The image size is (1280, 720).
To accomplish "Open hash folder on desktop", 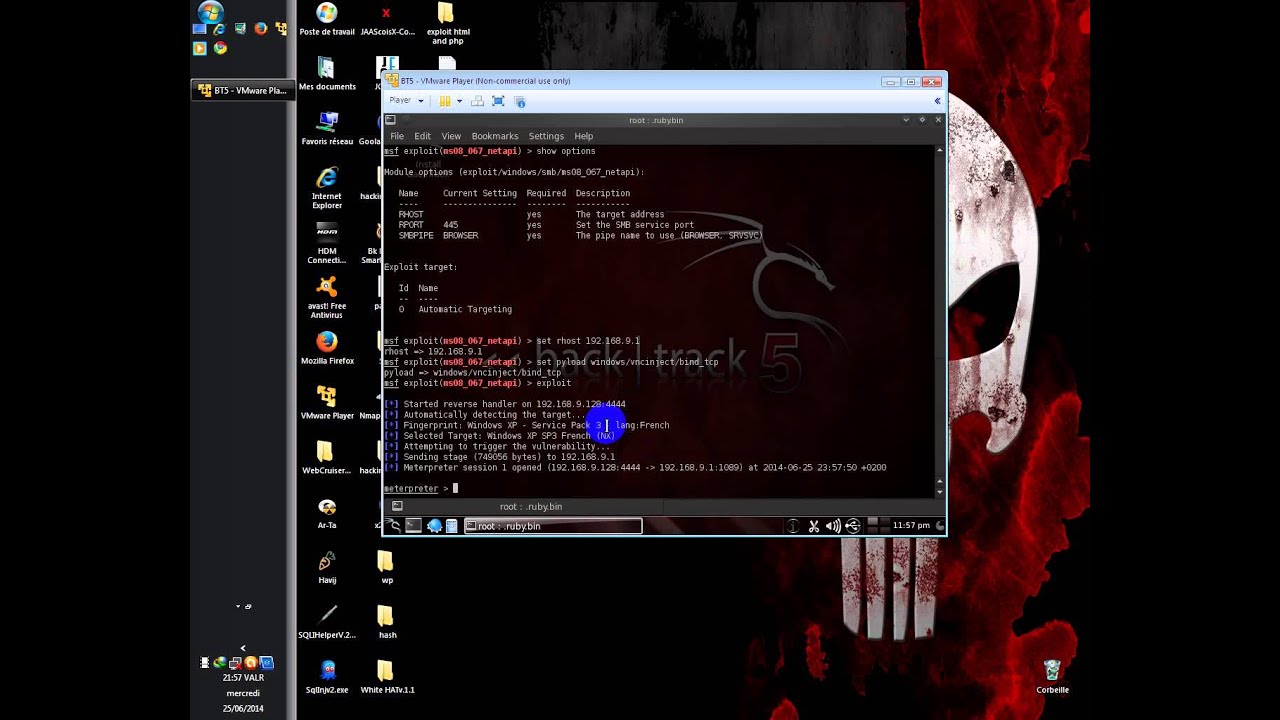I will pyautogui.click(x=387, y=622).
